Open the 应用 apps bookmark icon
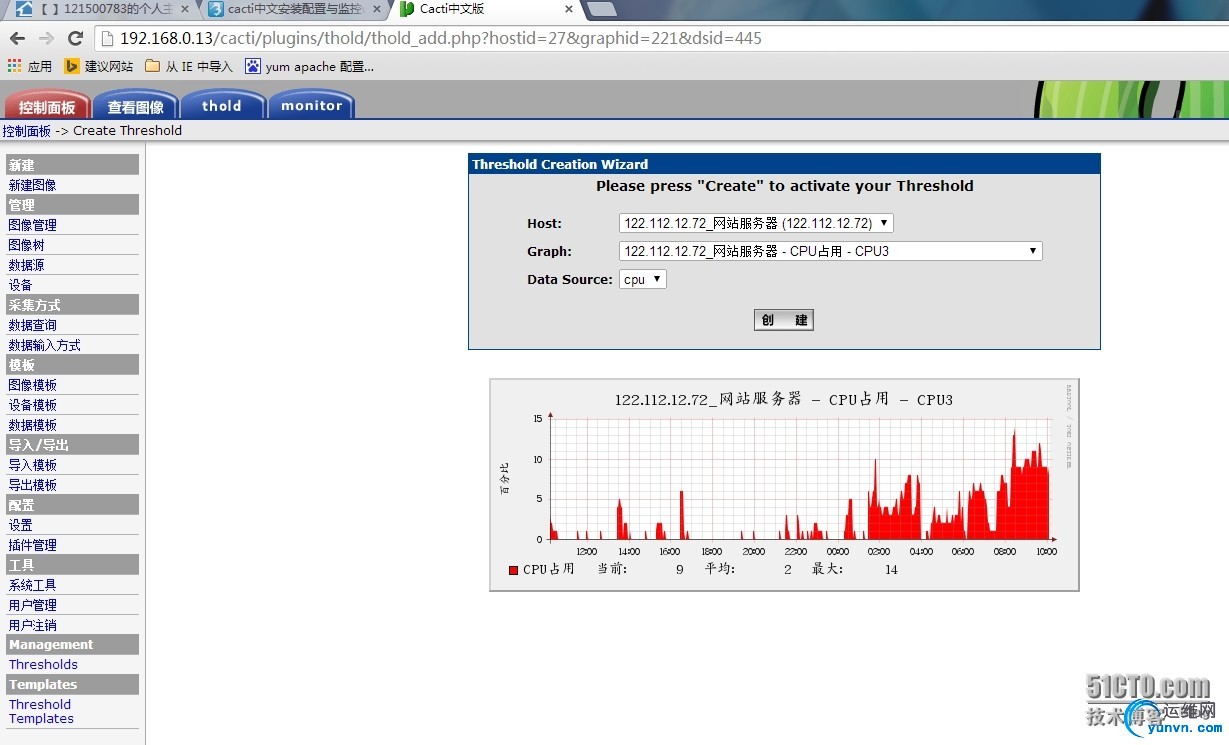 pyautogui.click(x=29, y=66)
